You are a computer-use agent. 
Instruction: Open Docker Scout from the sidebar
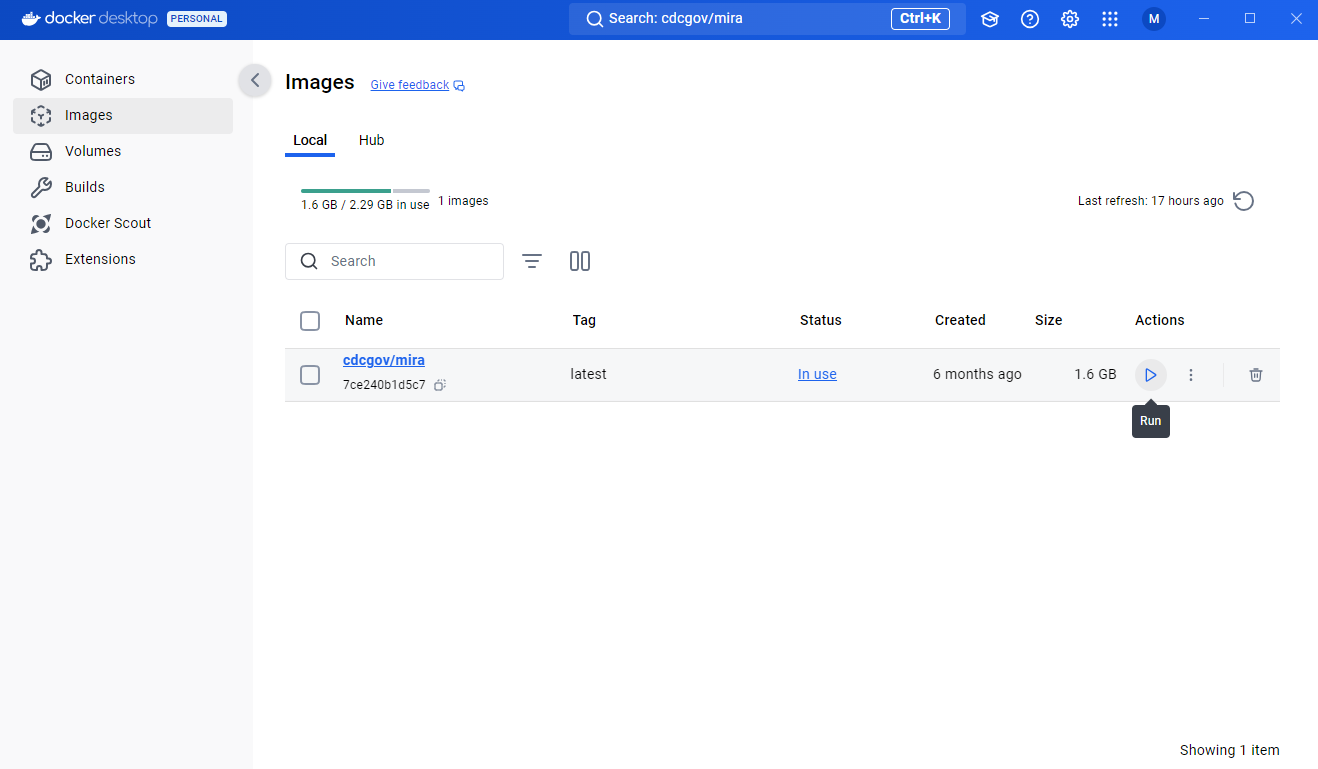(x=123, y=223)
